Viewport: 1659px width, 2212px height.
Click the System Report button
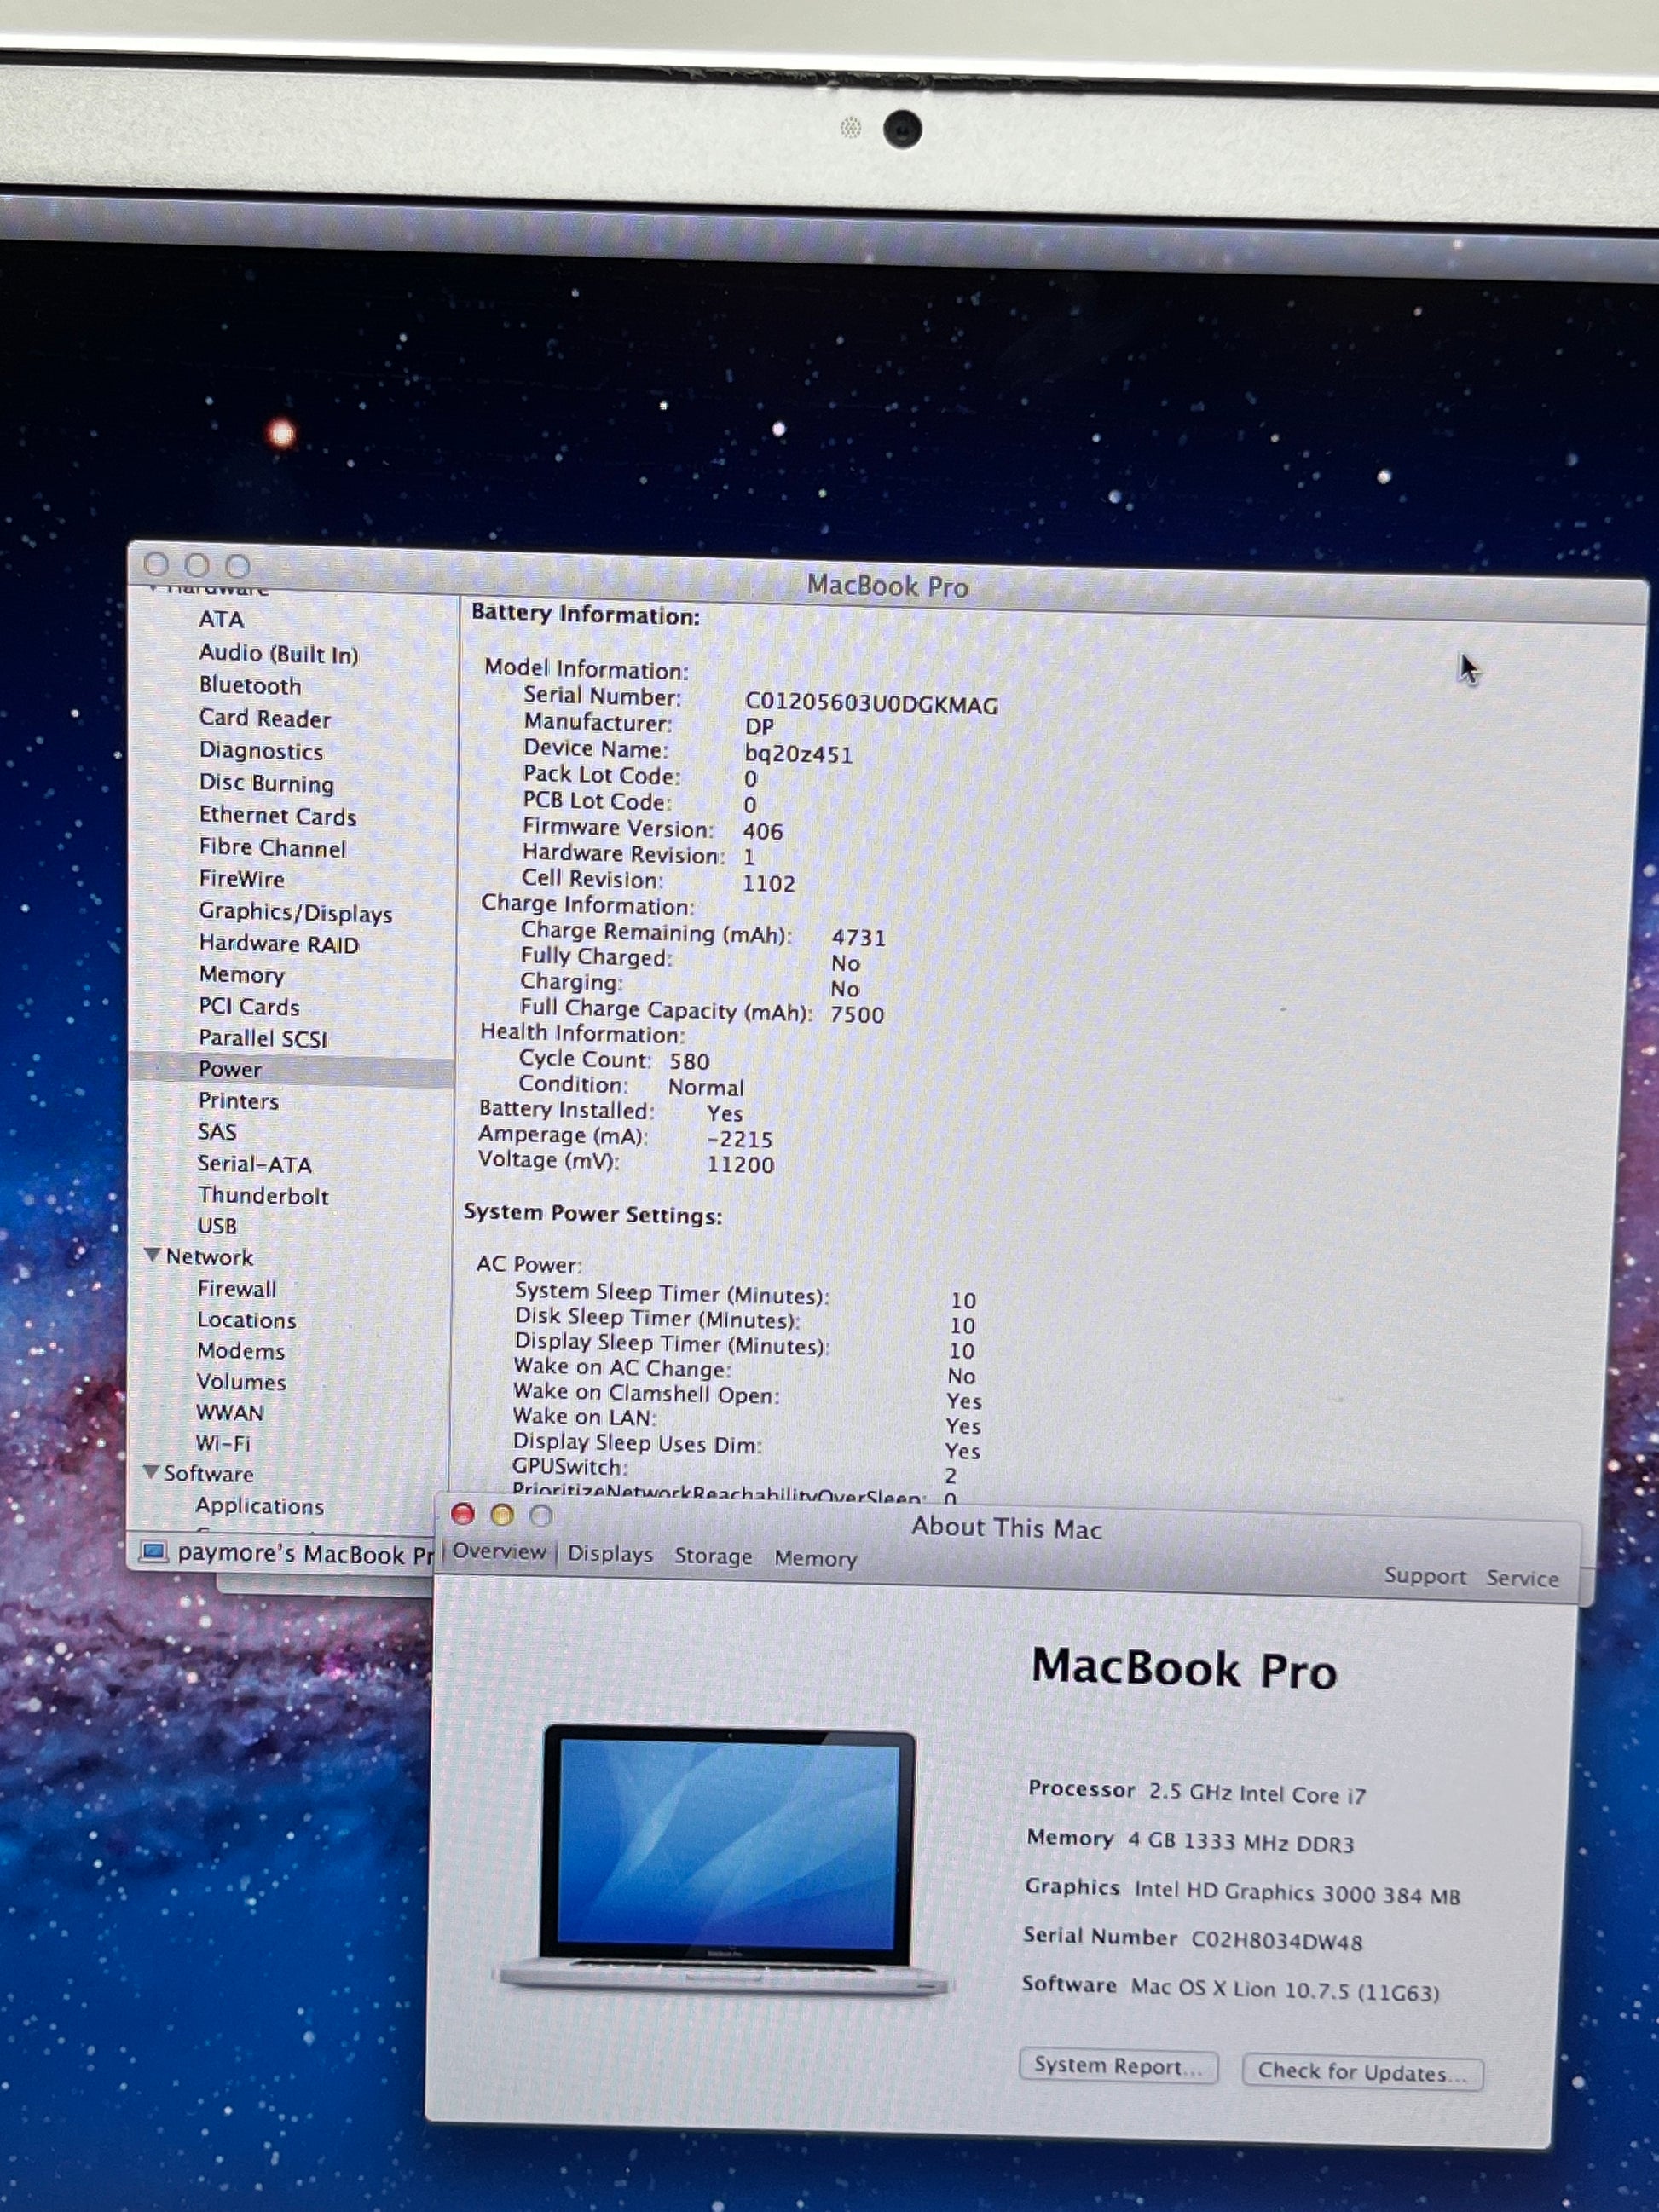point(1117,2066)
